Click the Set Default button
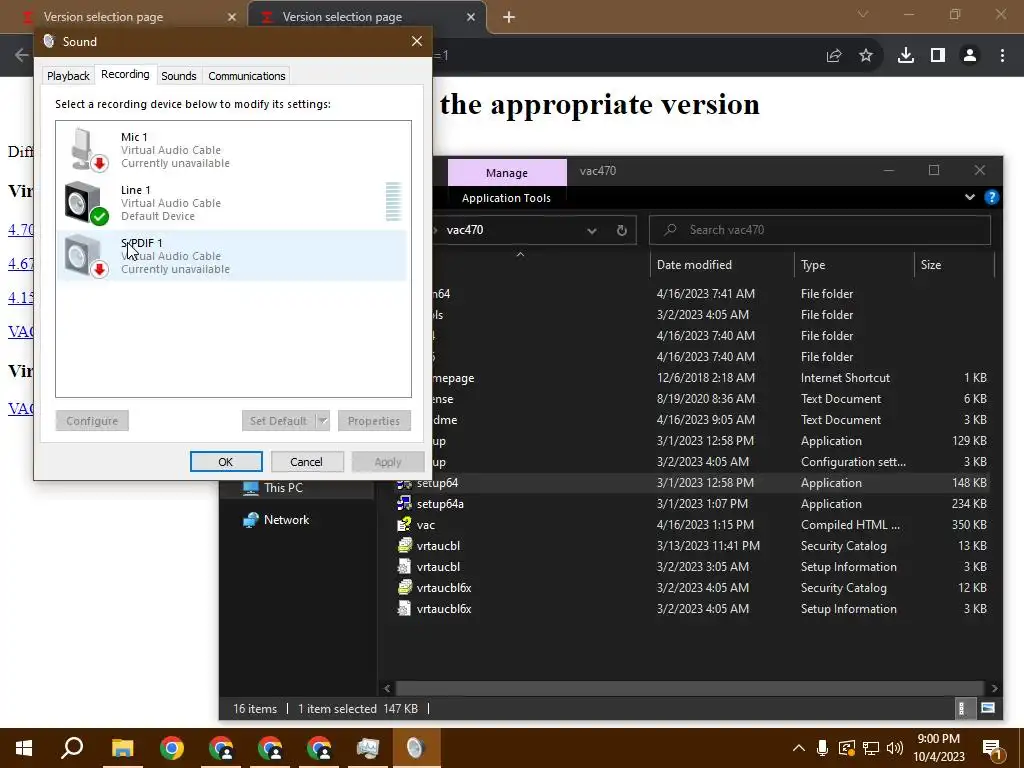This screenshot has height=768, width=1024. pyautogui.click(x=278, y=421)
